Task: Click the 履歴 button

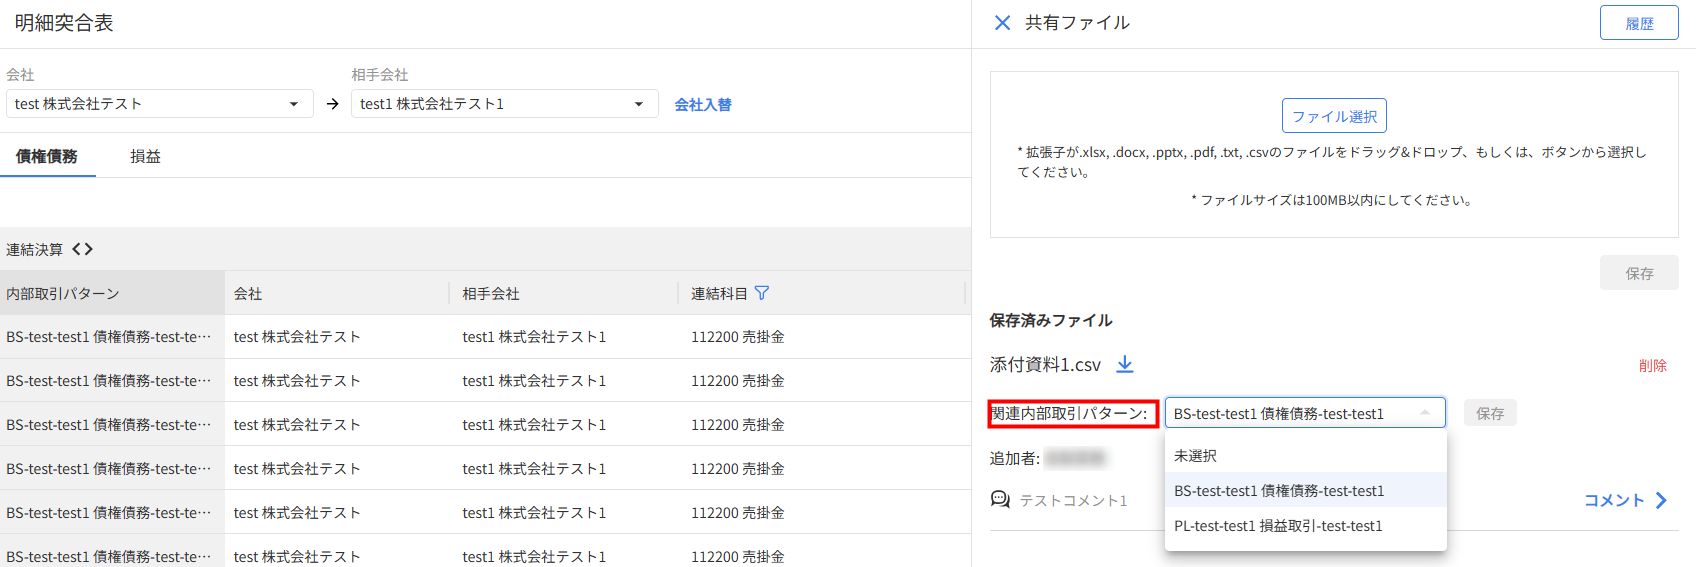Action: pos(1638,23)
